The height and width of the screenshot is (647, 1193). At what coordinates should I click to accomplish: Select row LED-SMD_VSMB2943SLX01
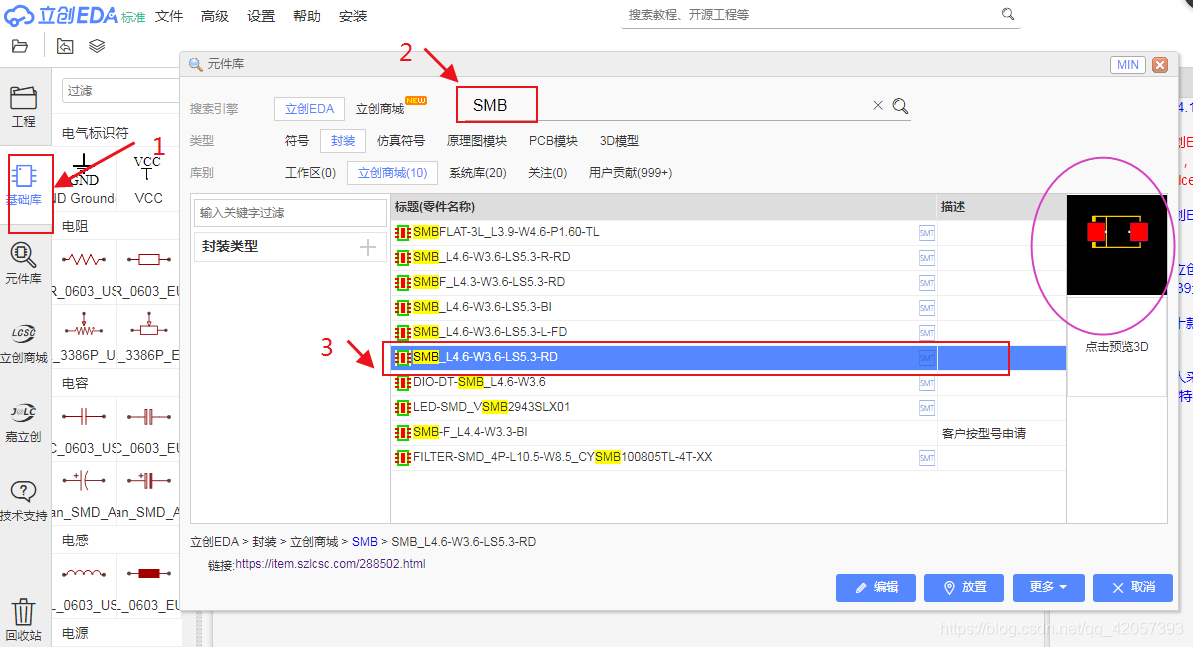point(728,407)
